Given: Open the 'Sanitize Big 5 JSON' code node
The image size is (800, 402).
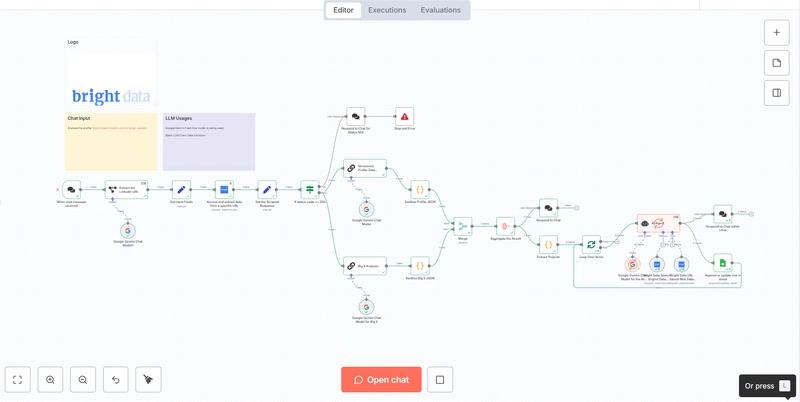Looking at the screenshot, I should pos(420,266).
